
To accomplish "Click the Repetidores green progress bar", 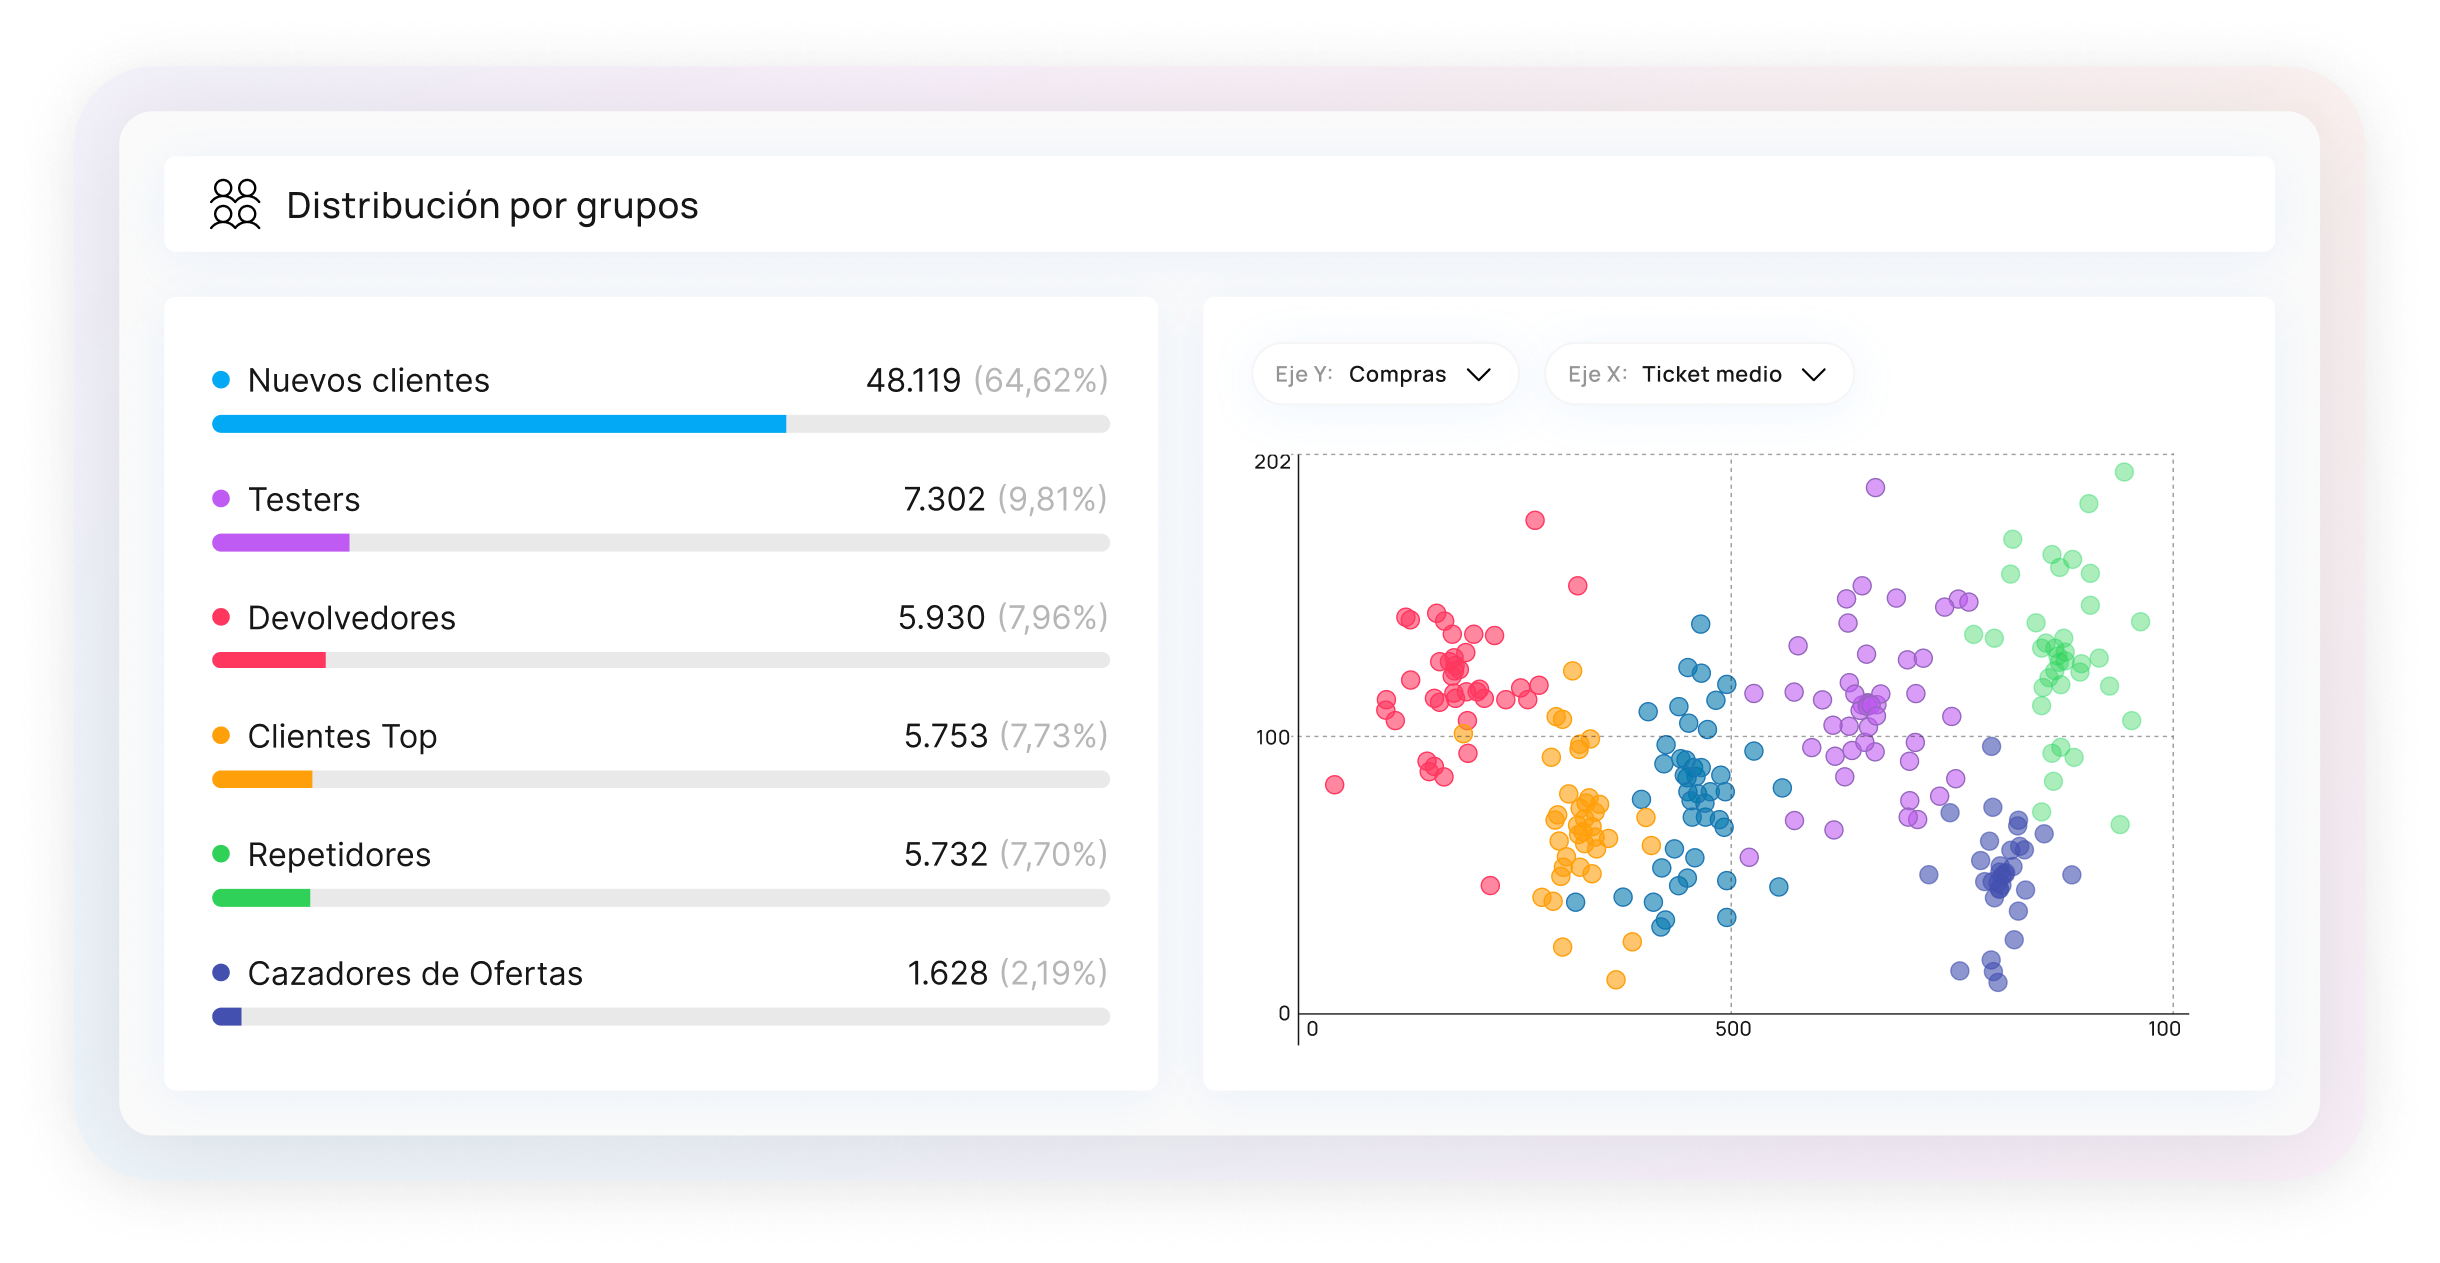I will [x=261, y=898].
